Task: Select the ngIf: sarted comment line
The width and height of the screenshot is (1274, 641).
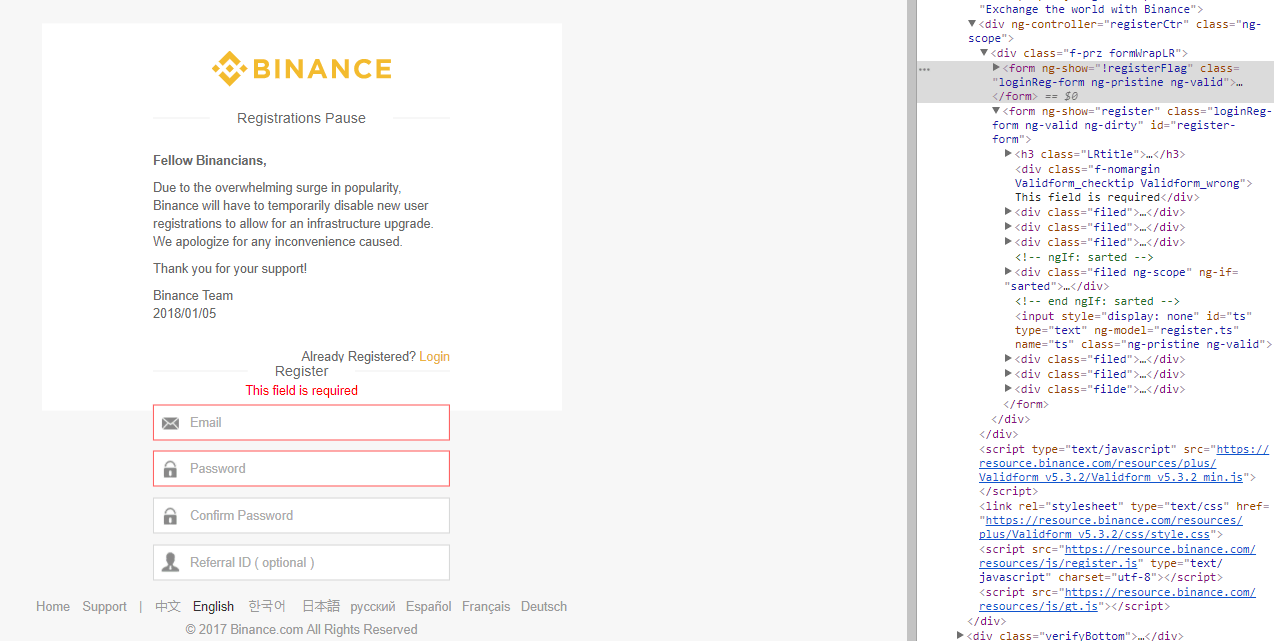Action: [1085, 257]
